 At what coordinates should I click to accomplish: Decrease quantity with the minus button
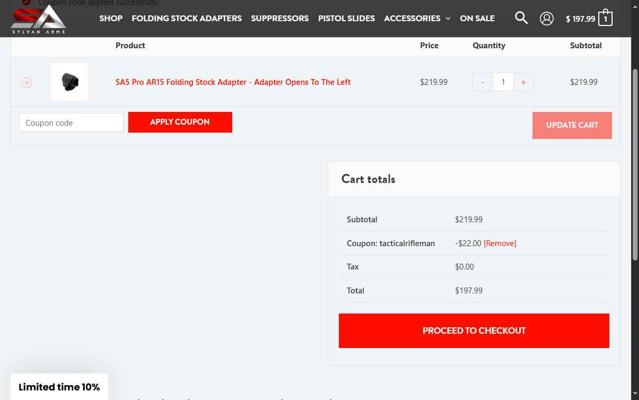click(483, 82)
